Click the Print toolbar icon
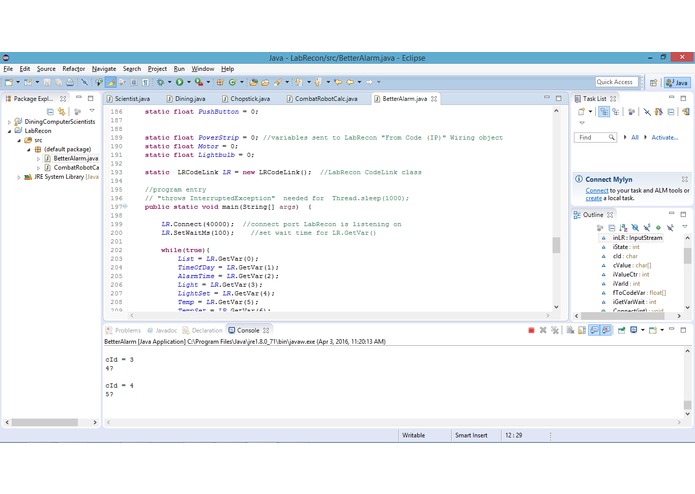 (70, 82)
